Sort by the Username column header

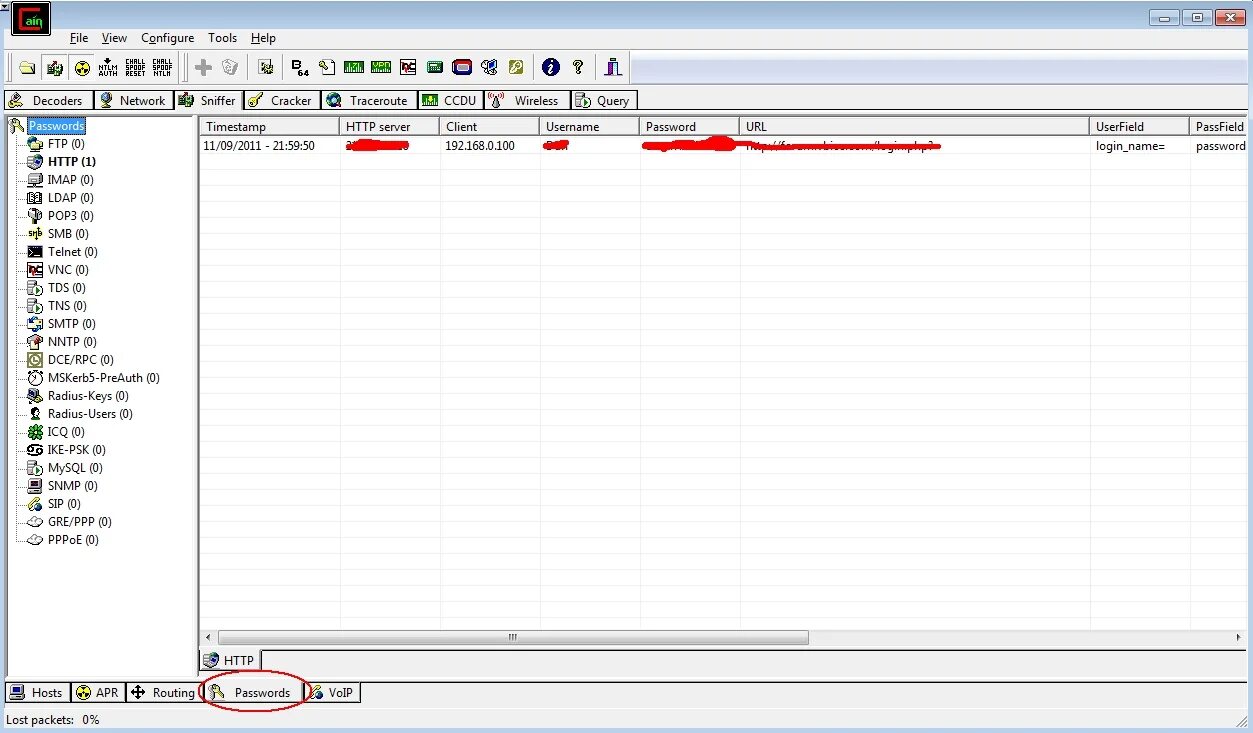pyautogui.click(x=590, y=126)
